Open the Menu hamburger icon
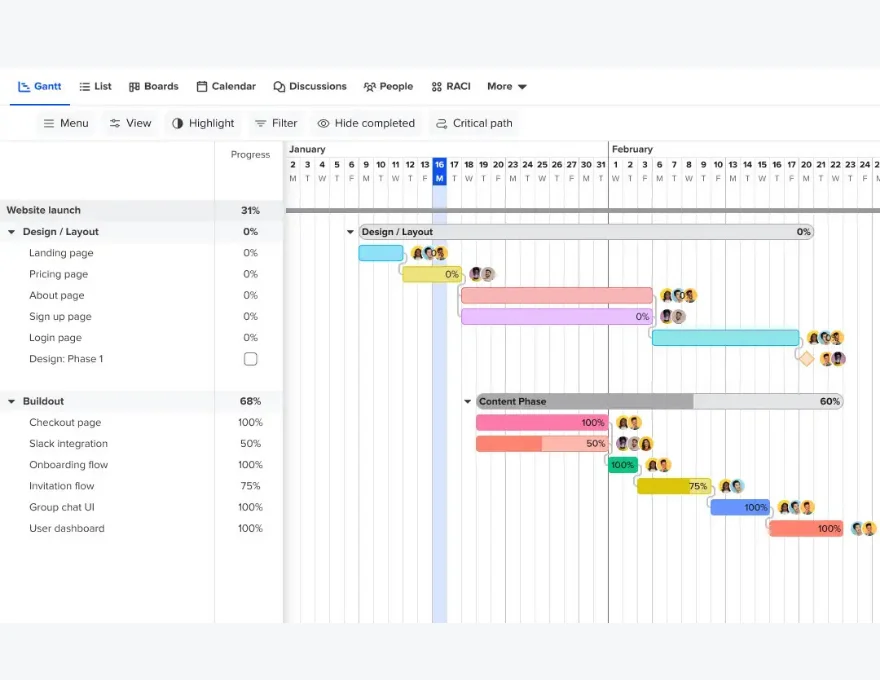The width and height of the screenshot is (880, 680). [x=49, y=123]
